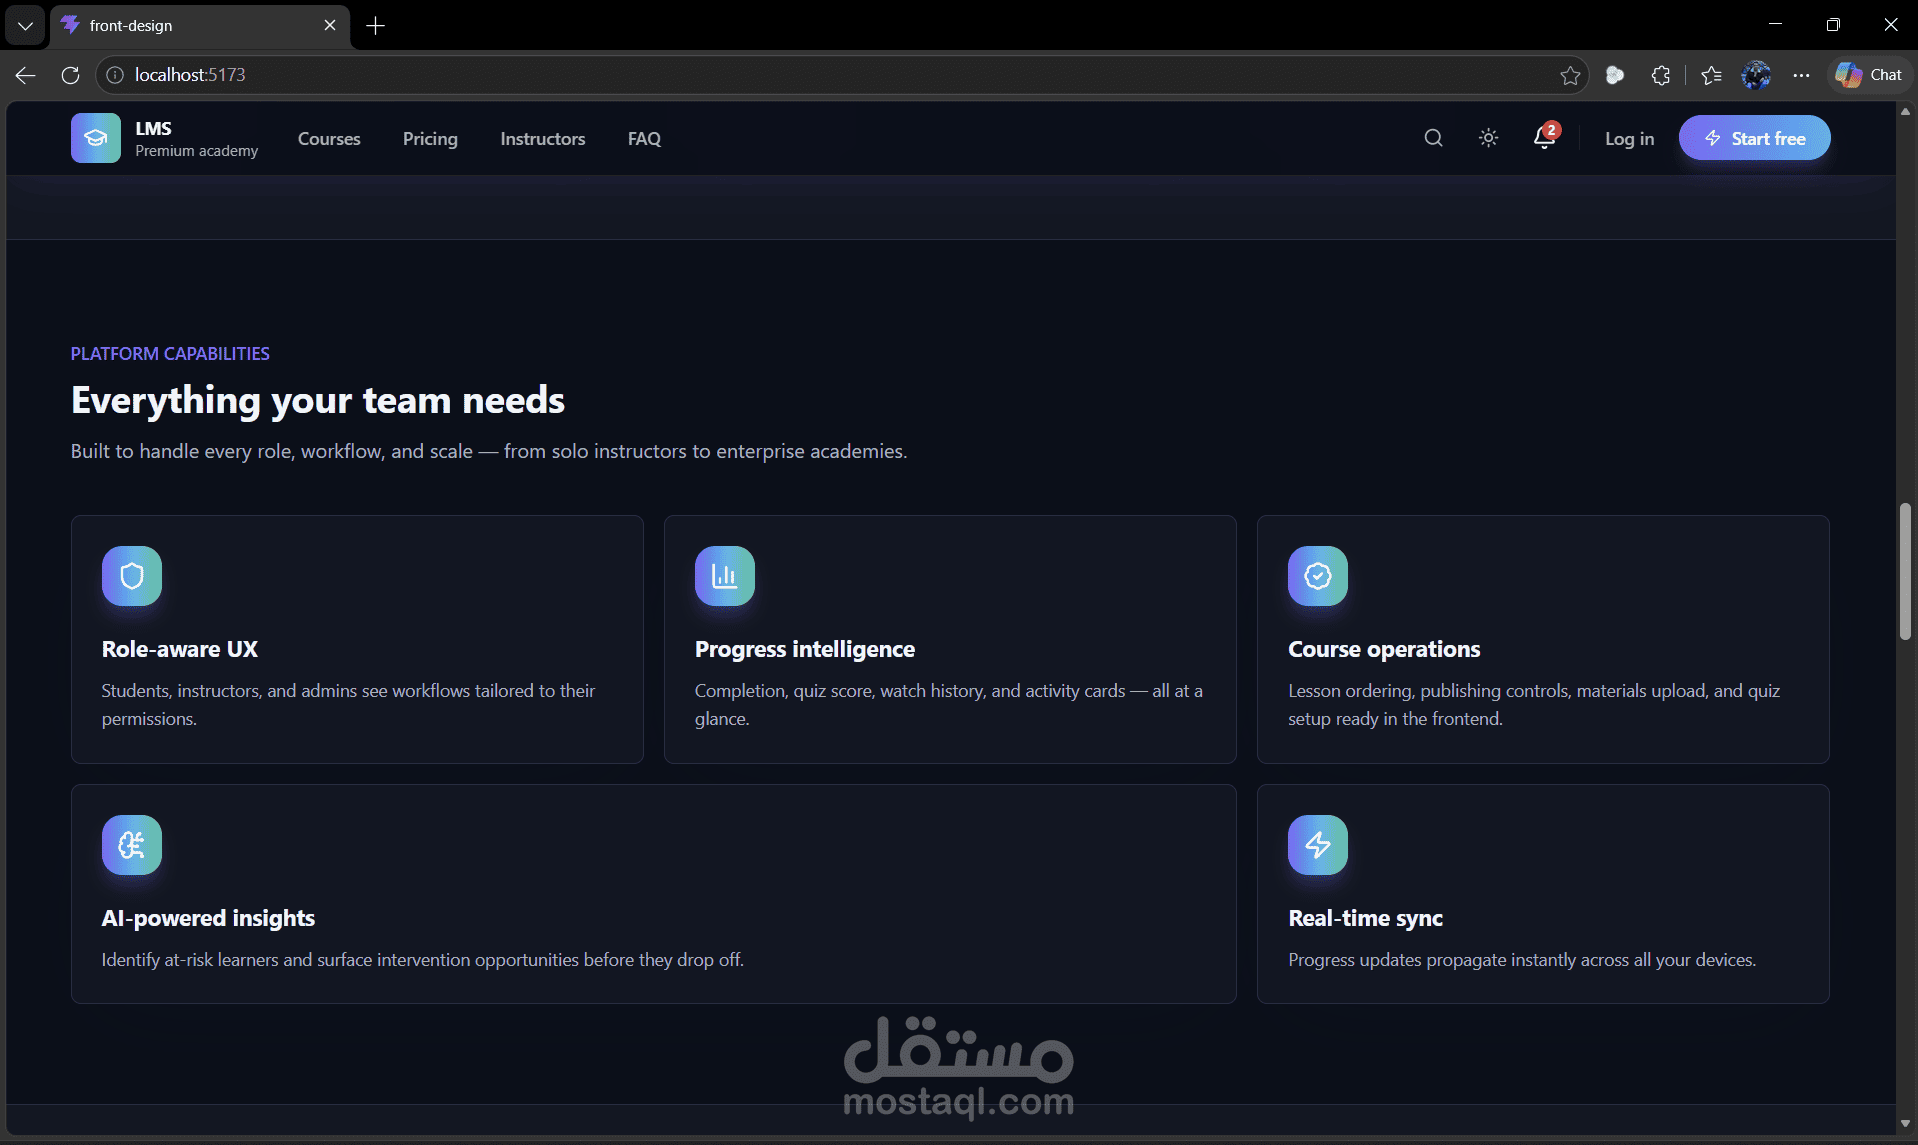Viewport: 1918px width, 1145px height.
Task: Click the LMS graduation cap logo
Action: (96, 138)
